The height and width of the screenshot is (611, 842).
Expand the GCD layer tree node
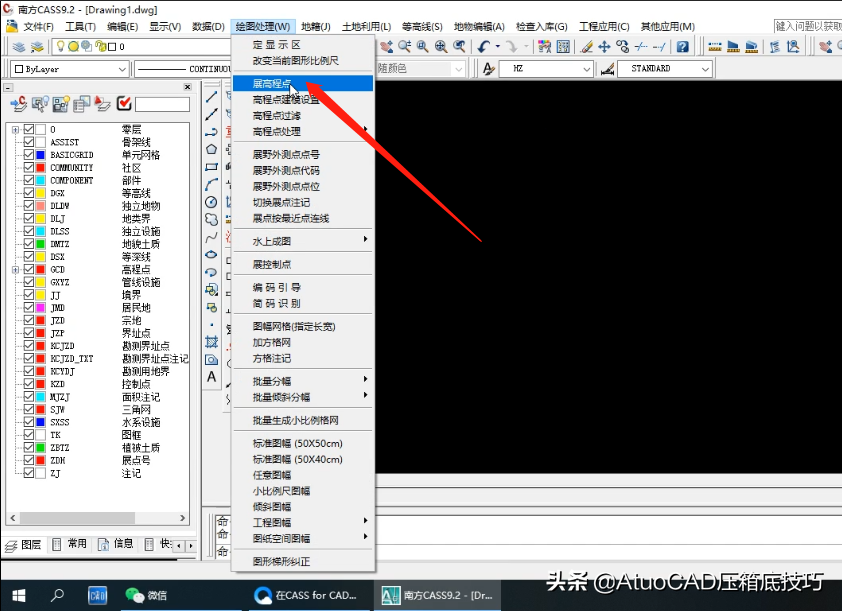click(x=15, y=270)
